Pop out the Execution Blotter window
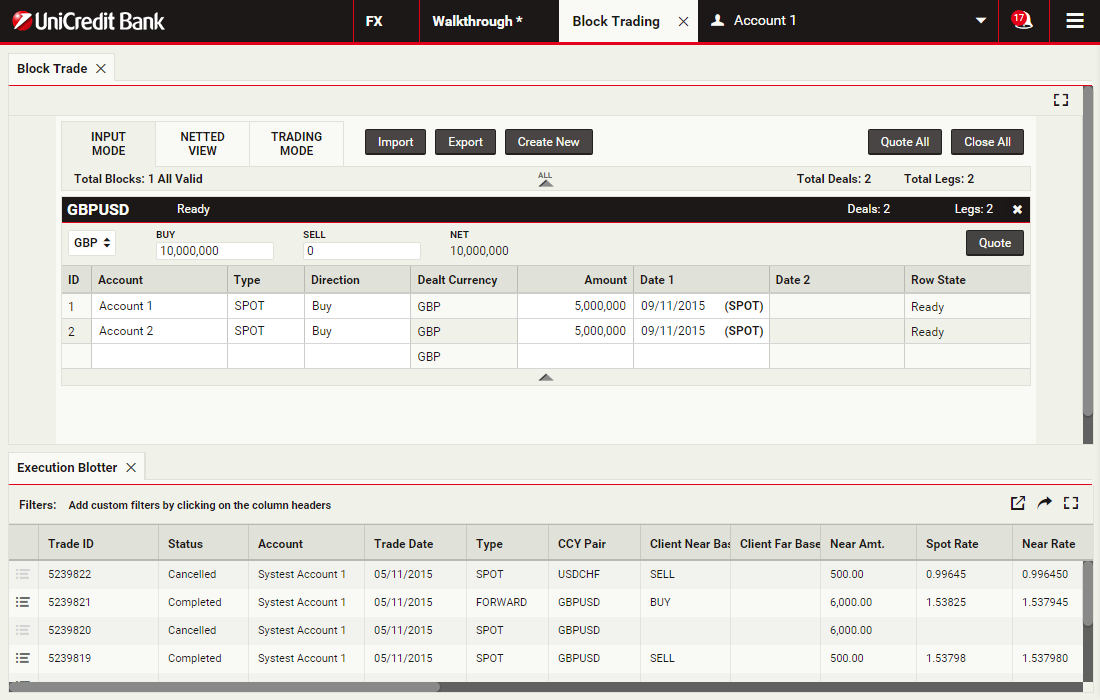 [1018, 503]
